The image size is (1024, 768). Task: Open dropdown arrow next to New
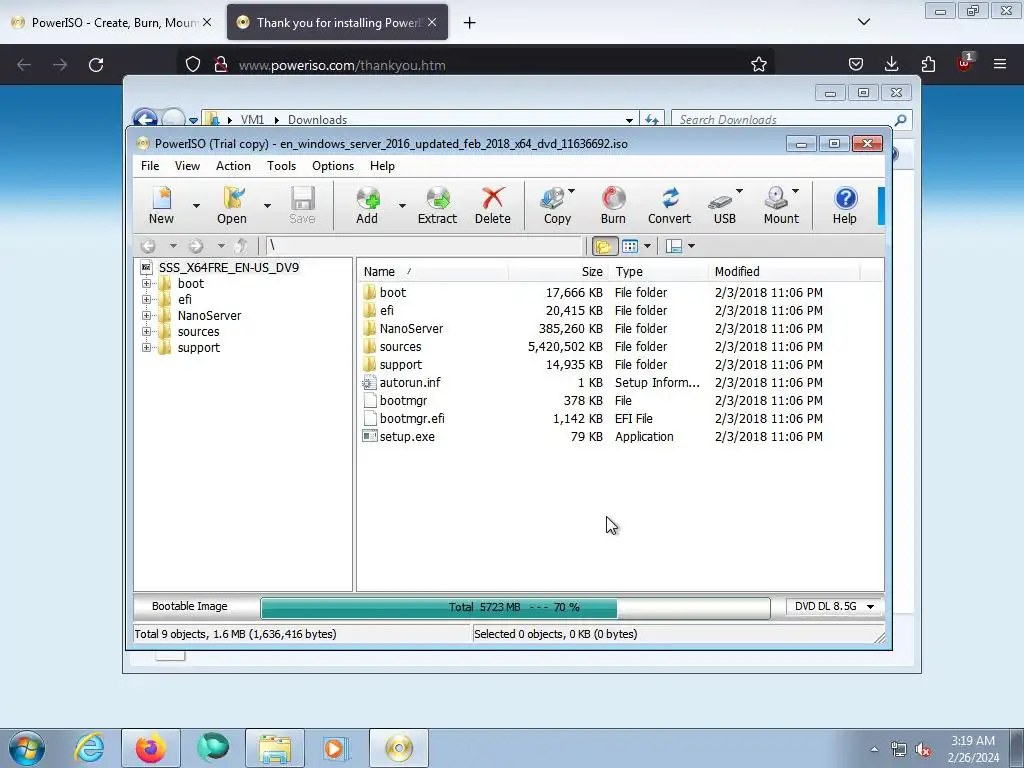click(x=196, y=205)
